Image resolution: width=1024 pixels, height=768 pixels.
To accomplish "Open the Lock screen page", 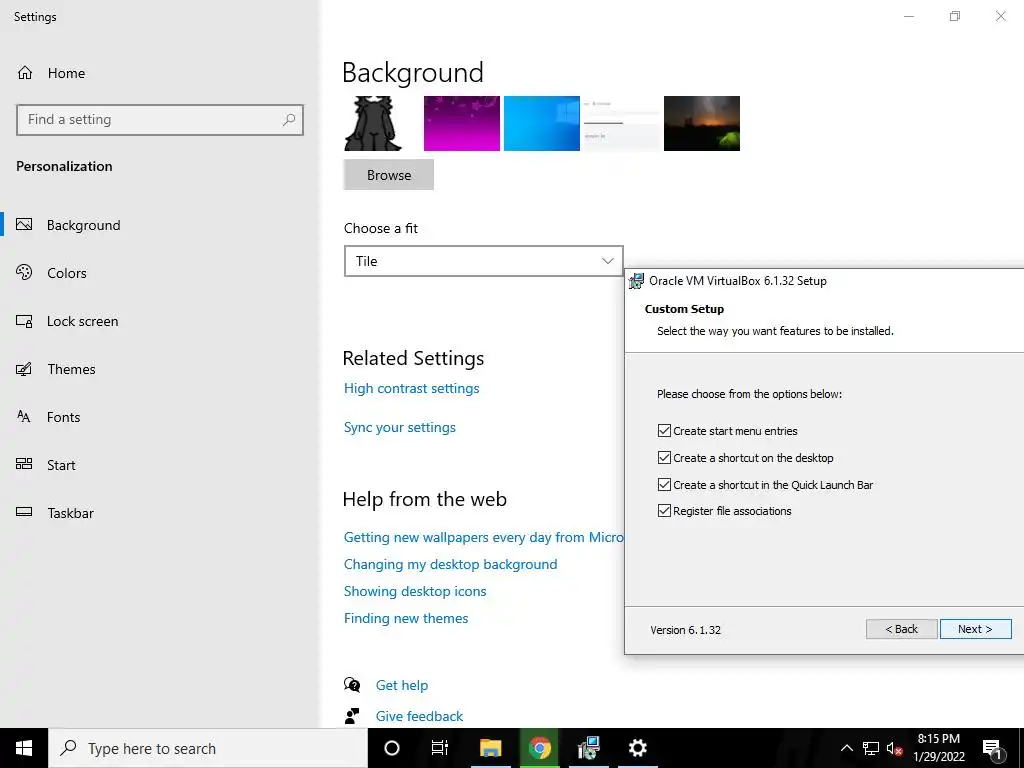I will [x=82, y=321].
